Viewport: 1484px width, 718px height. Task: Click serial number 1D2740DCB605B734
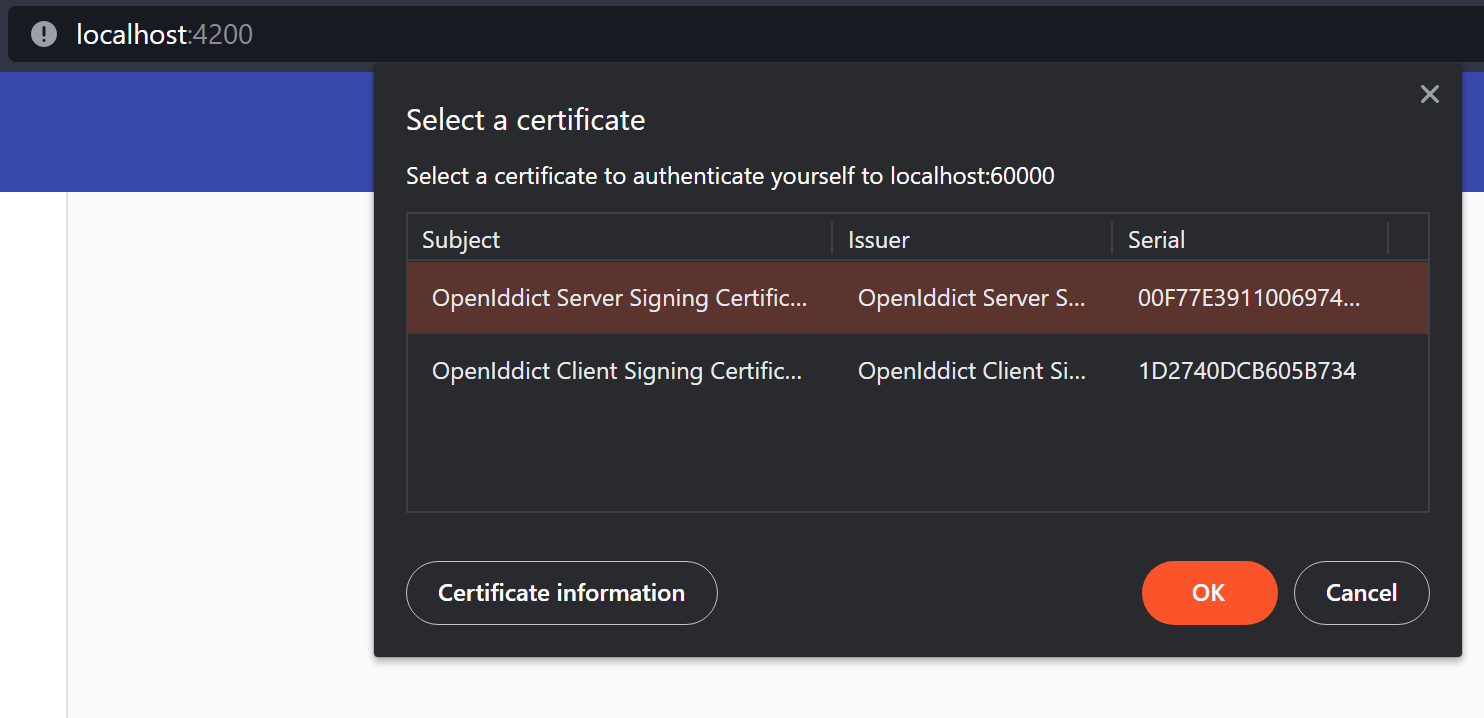pos(1247,370)
